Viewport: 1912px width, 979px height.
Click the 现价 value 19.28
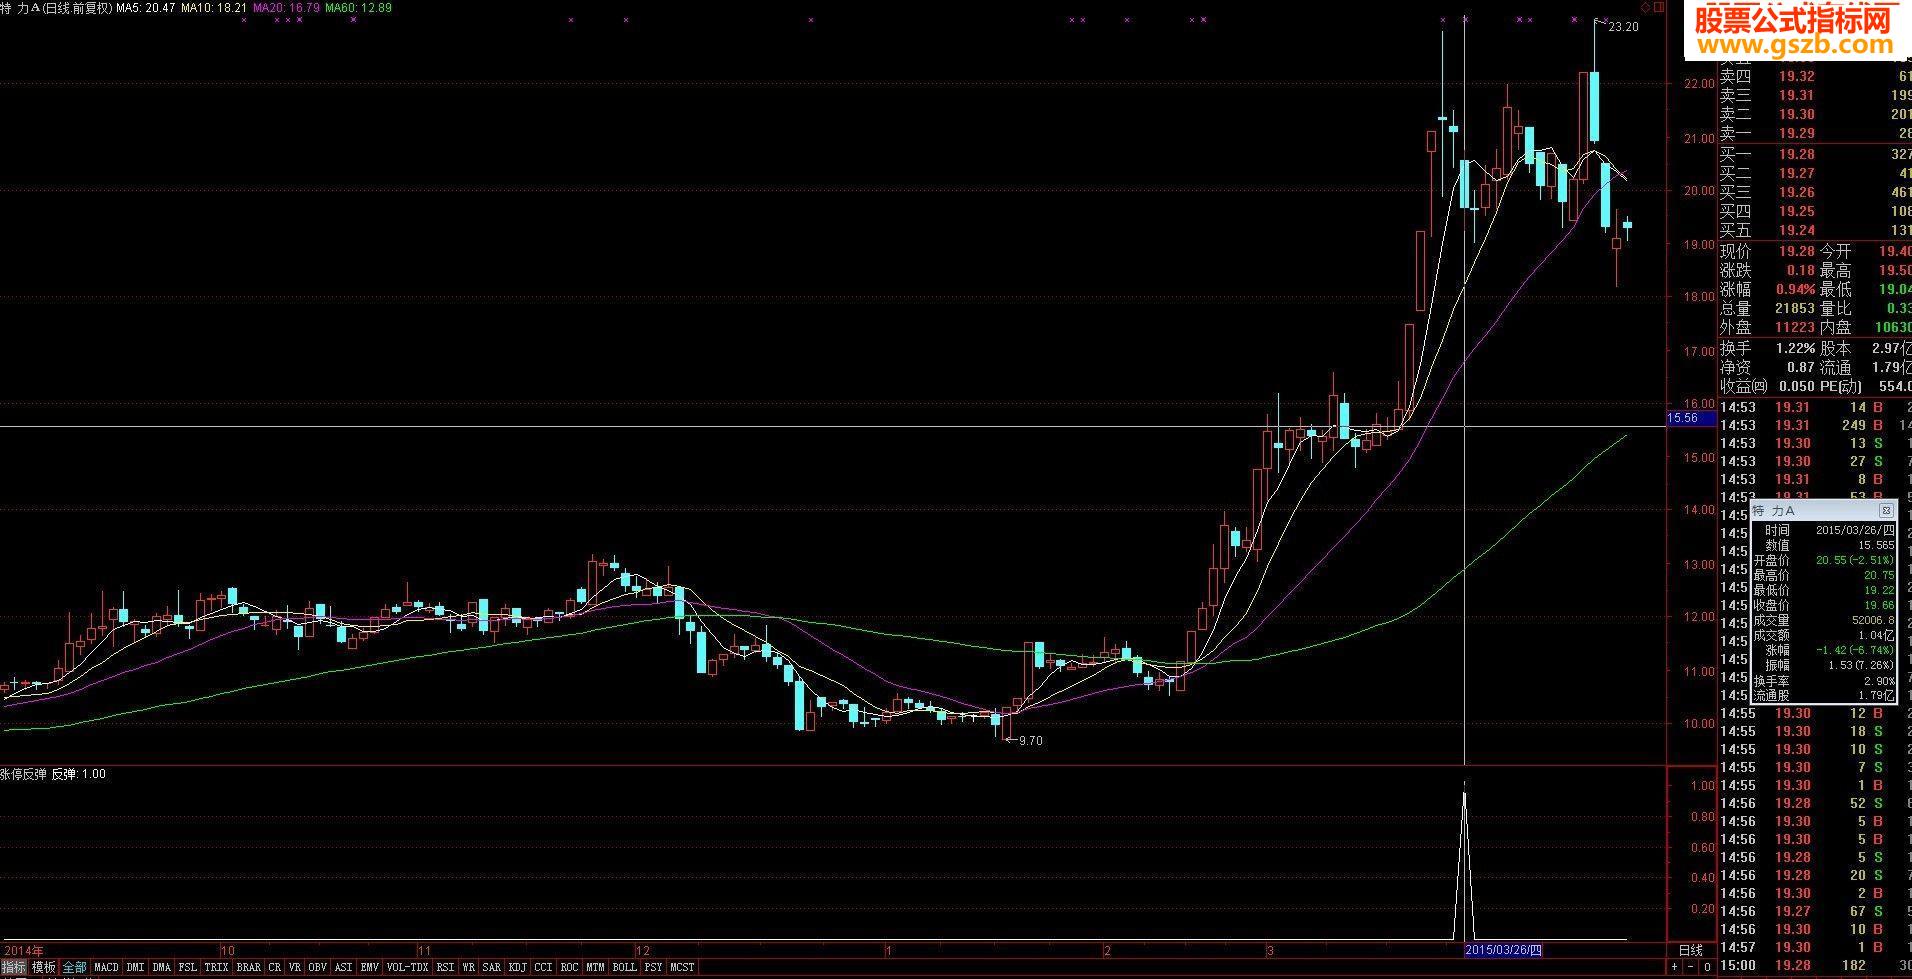pos(1796,251)
